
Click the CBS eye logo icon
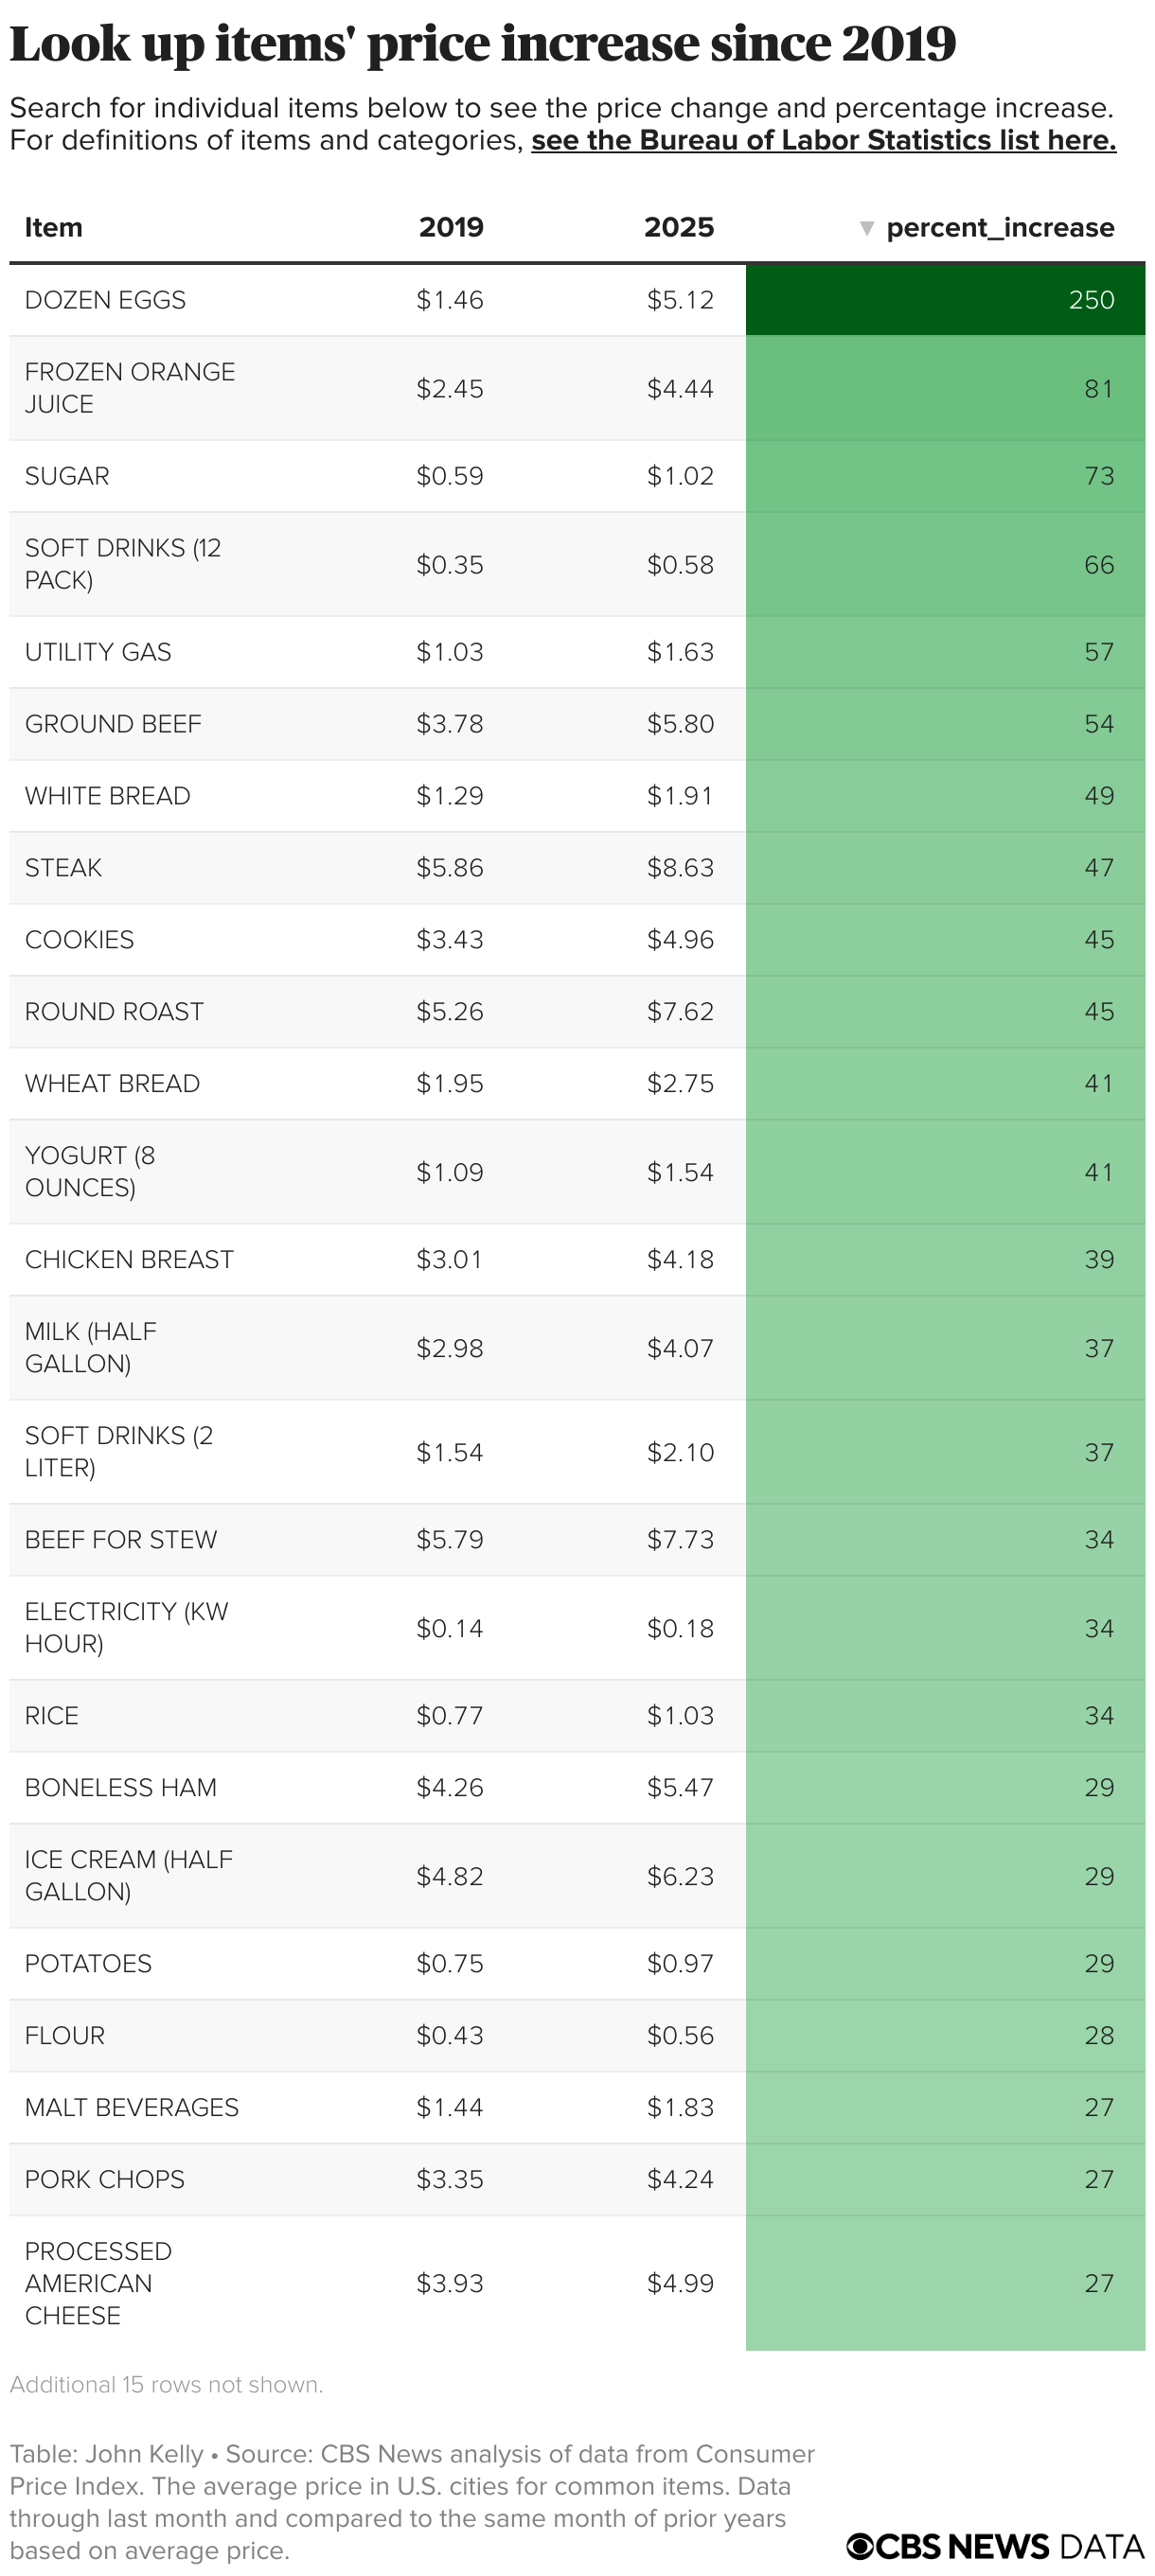(860, 2545)
